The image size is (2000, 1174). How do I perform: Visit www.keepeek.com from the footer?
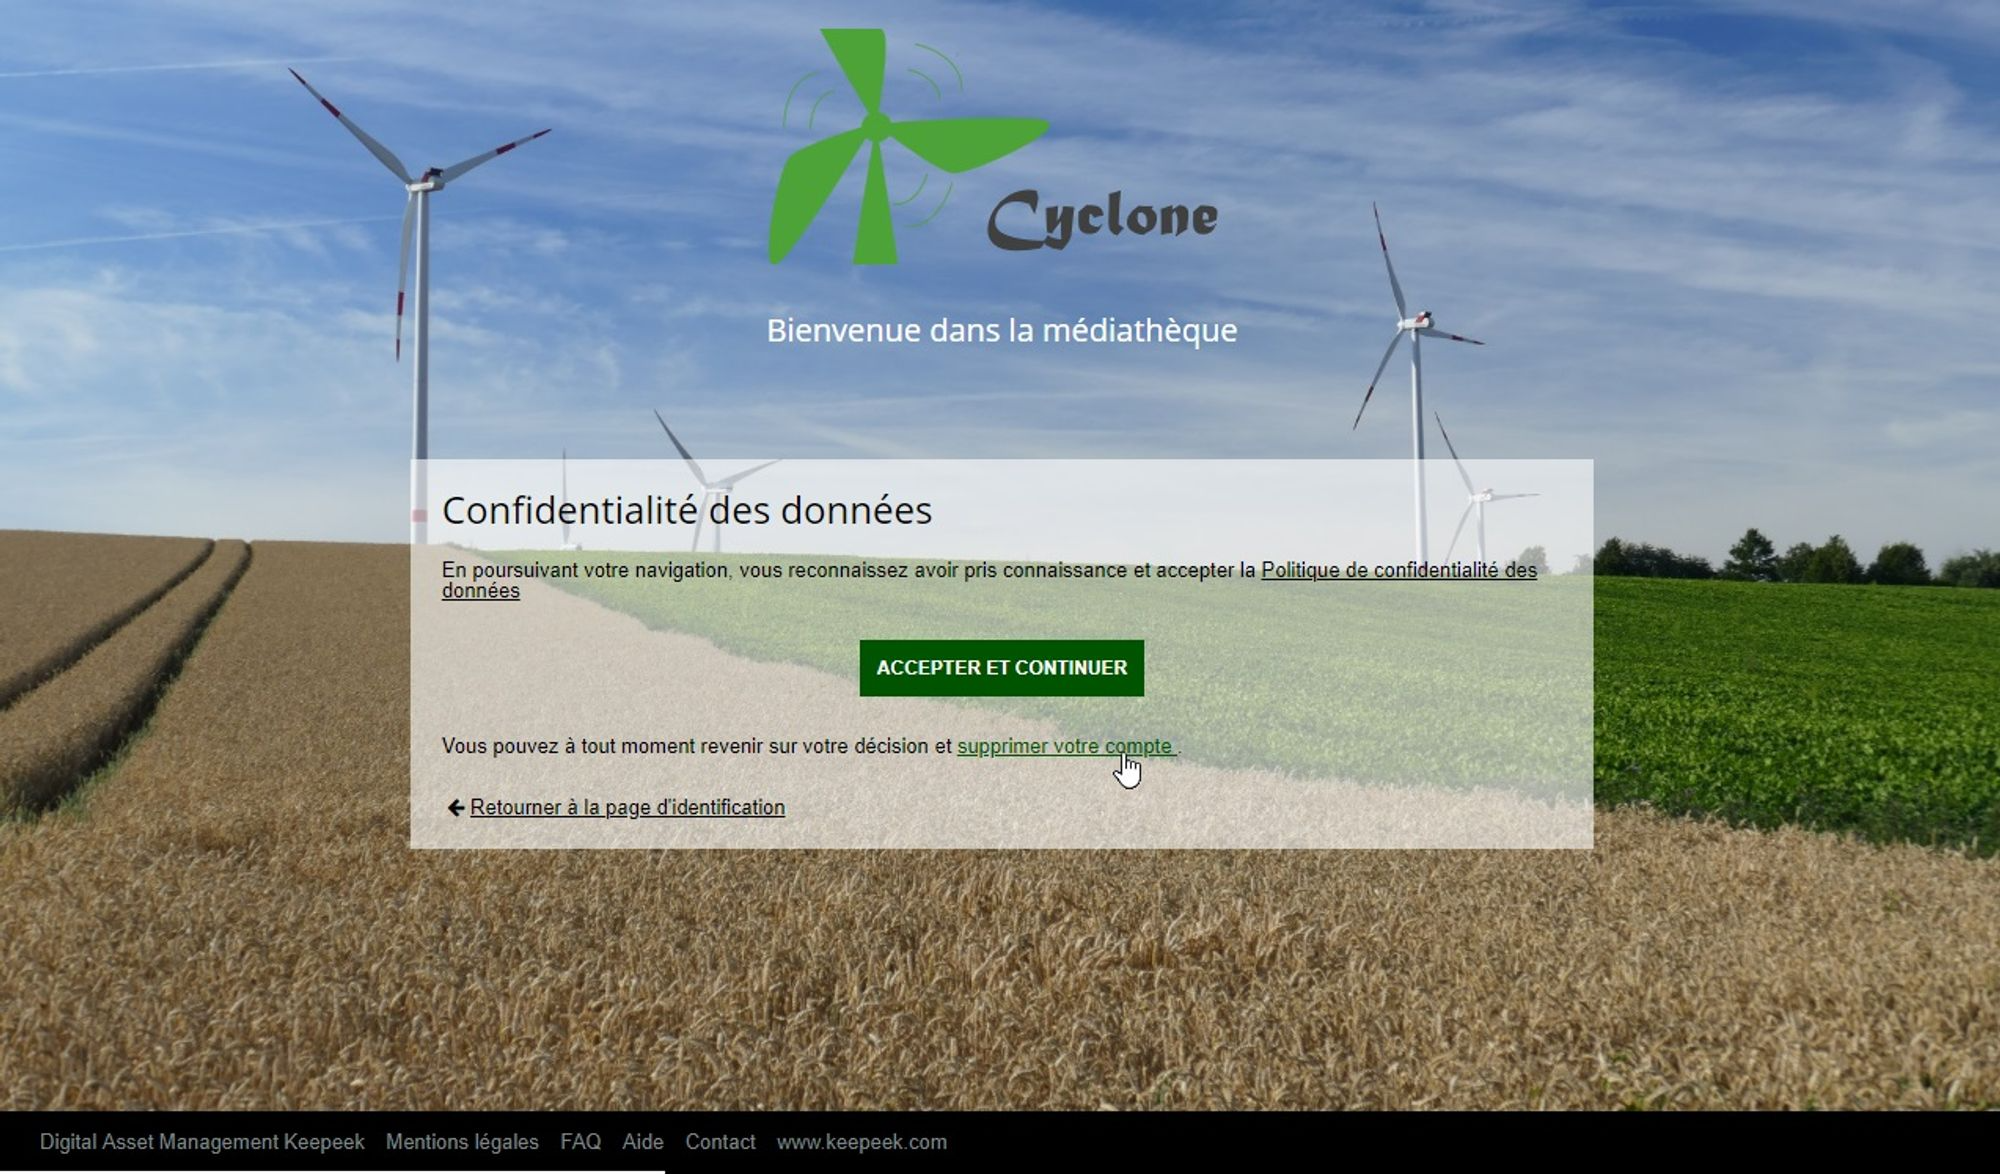(862, 1142)
